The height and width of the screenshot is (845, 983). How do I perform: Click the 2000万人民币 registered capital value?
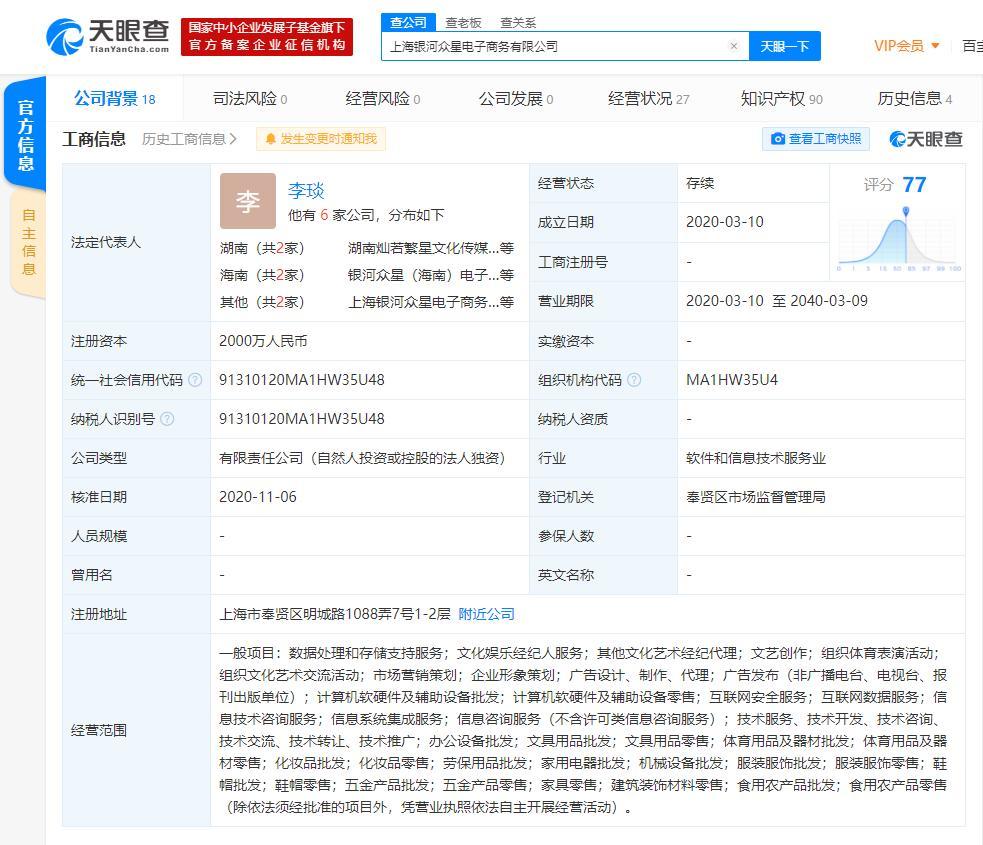tap(263, 341)
